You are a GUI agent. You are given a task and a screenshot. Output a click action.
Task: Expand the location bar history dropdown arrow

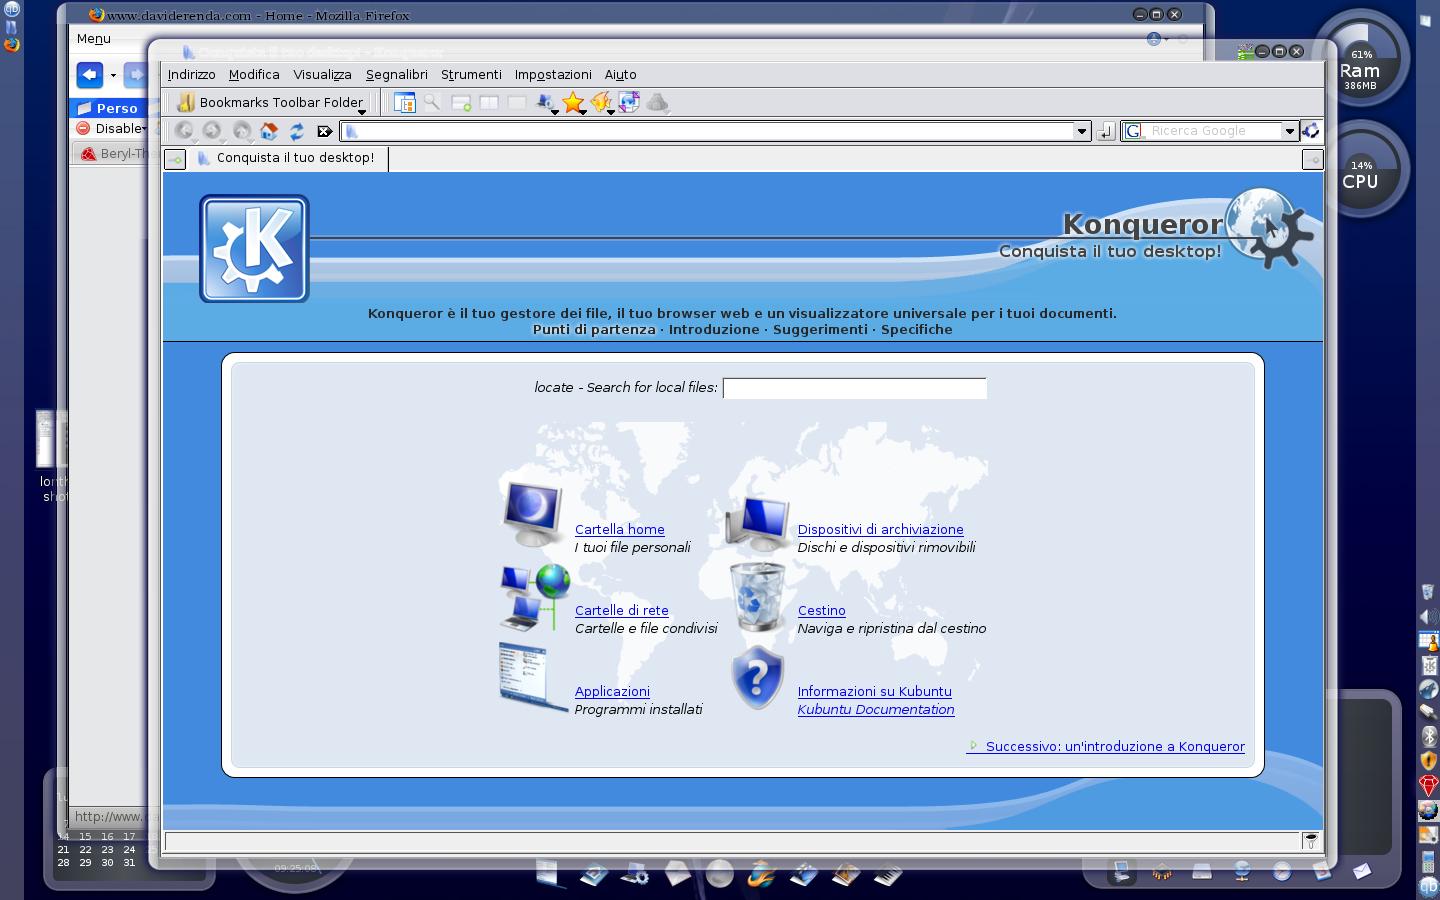click(x=1081, y=131)
